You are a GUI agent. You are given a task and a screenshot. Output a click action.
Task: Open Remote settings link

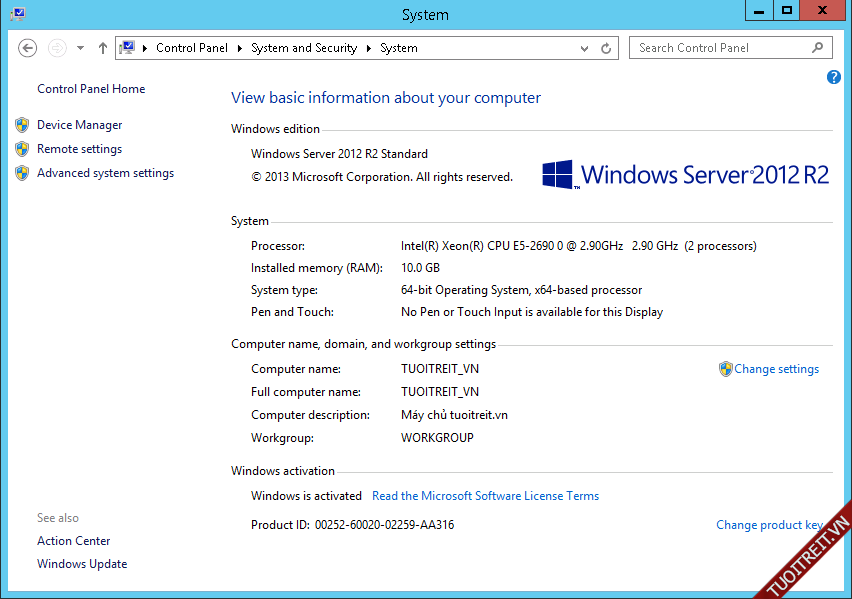(x=79, y=149)
